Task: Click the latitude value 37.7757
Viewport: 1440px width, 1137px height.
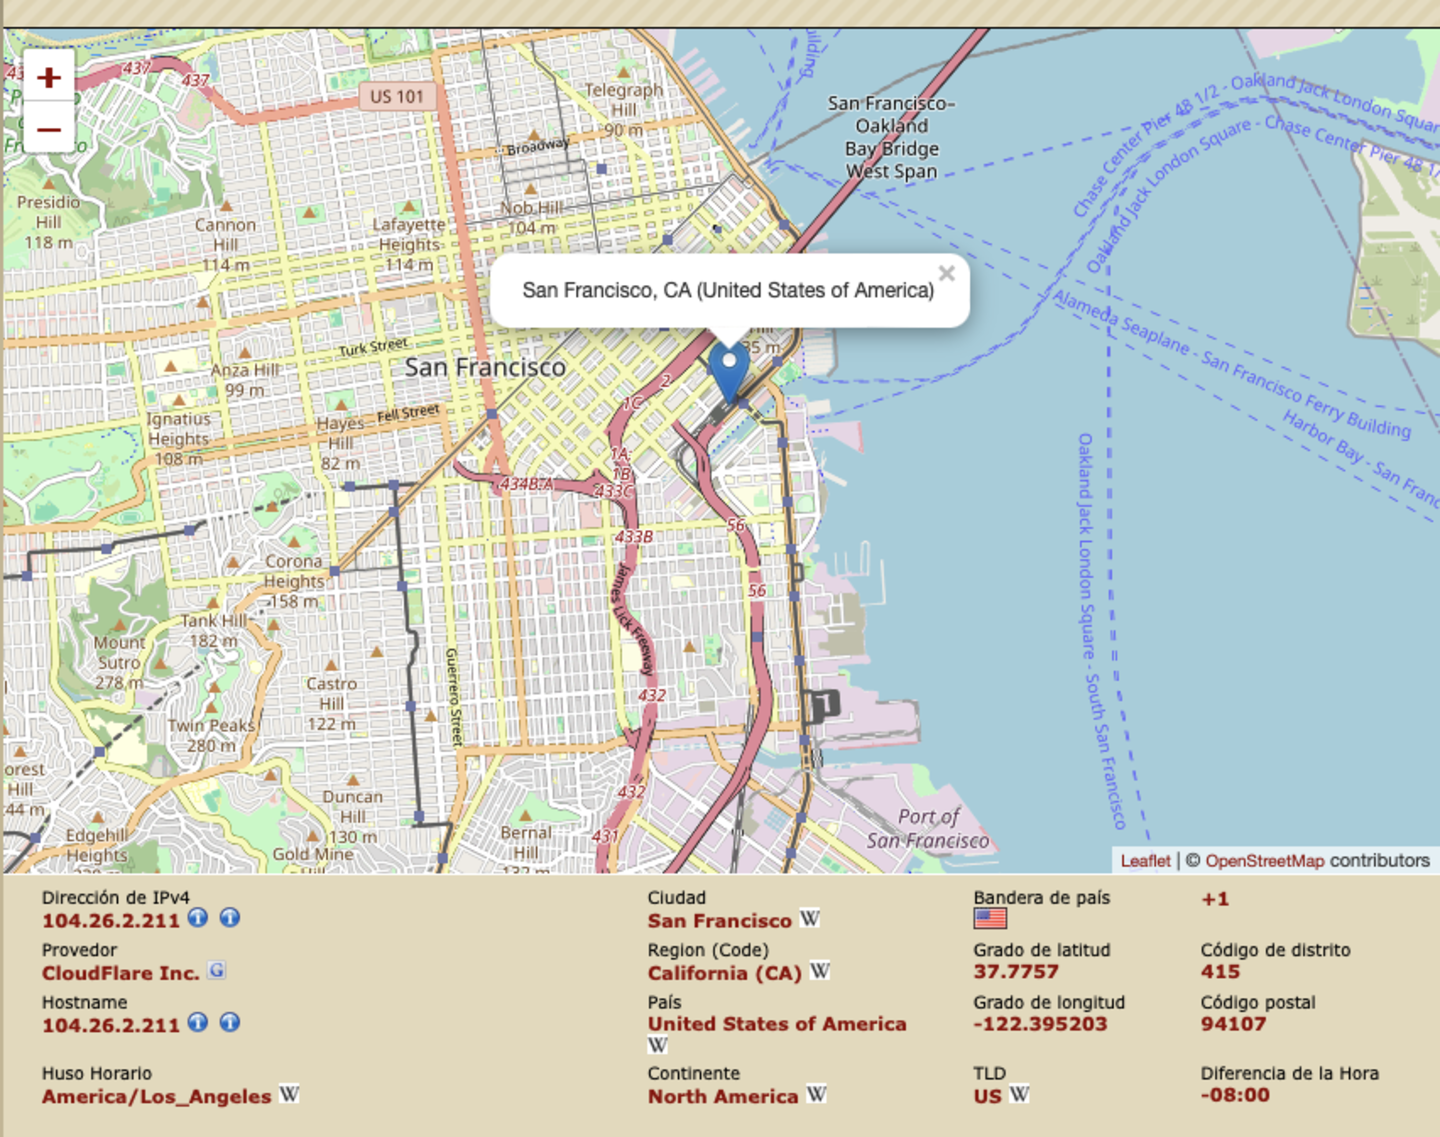Action: pos(1016,972)
